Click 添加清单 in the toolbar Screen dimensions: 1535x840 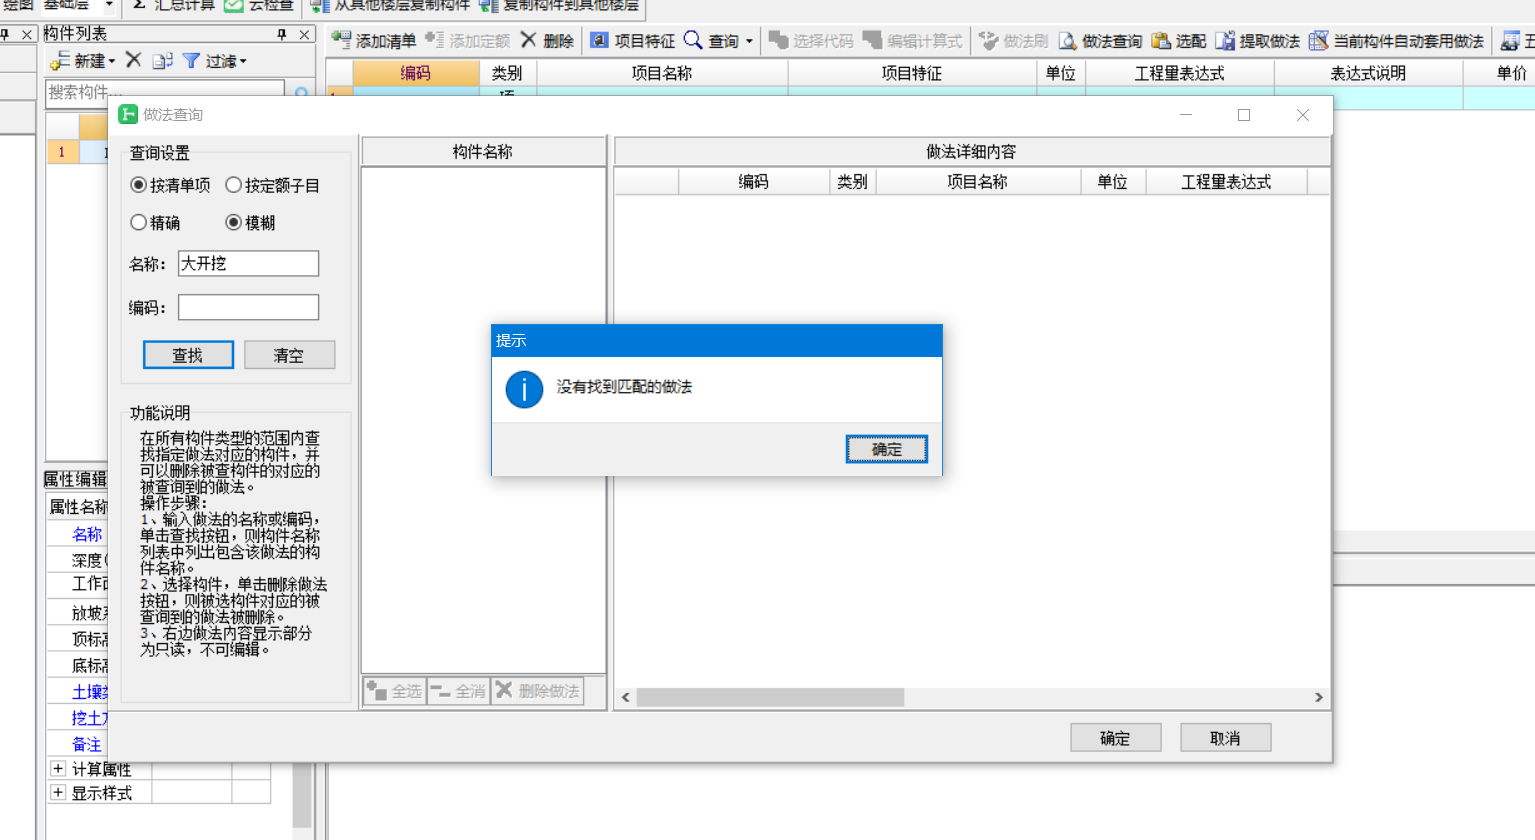click(374, 40)
